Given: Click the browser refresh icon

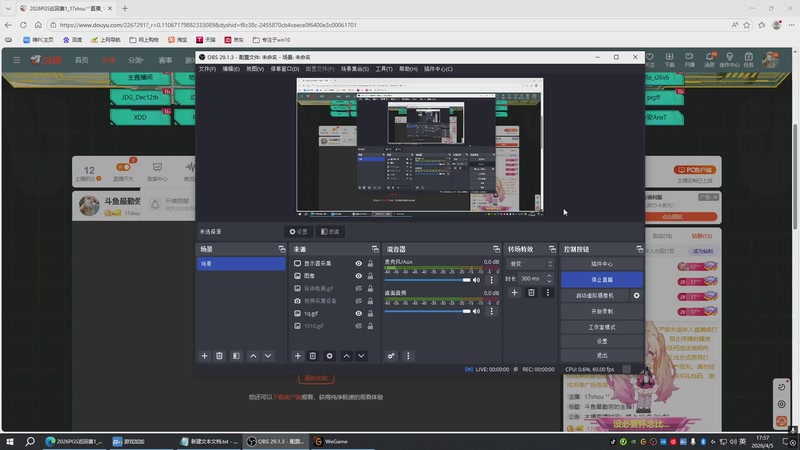Looking at the screenshot, I should [x=23, y=24].
